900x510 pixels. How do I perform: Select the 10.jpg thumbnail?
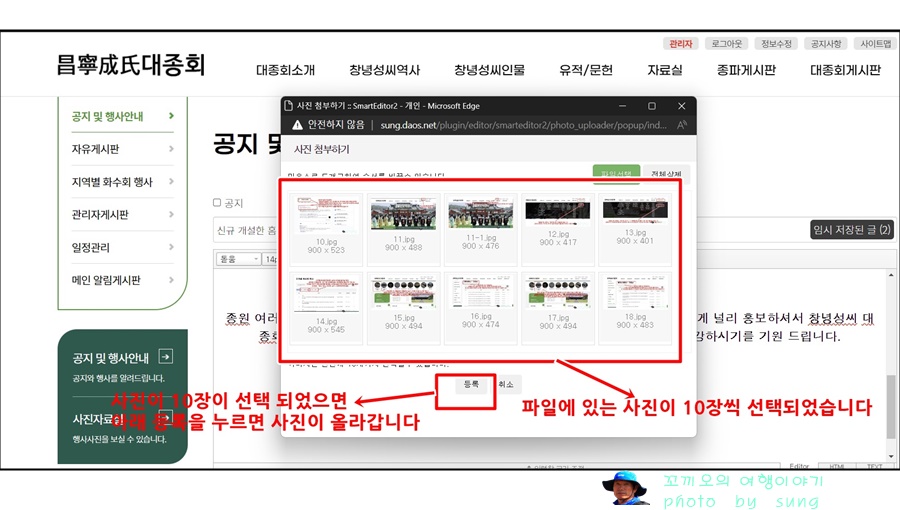(x=326, y=229)
